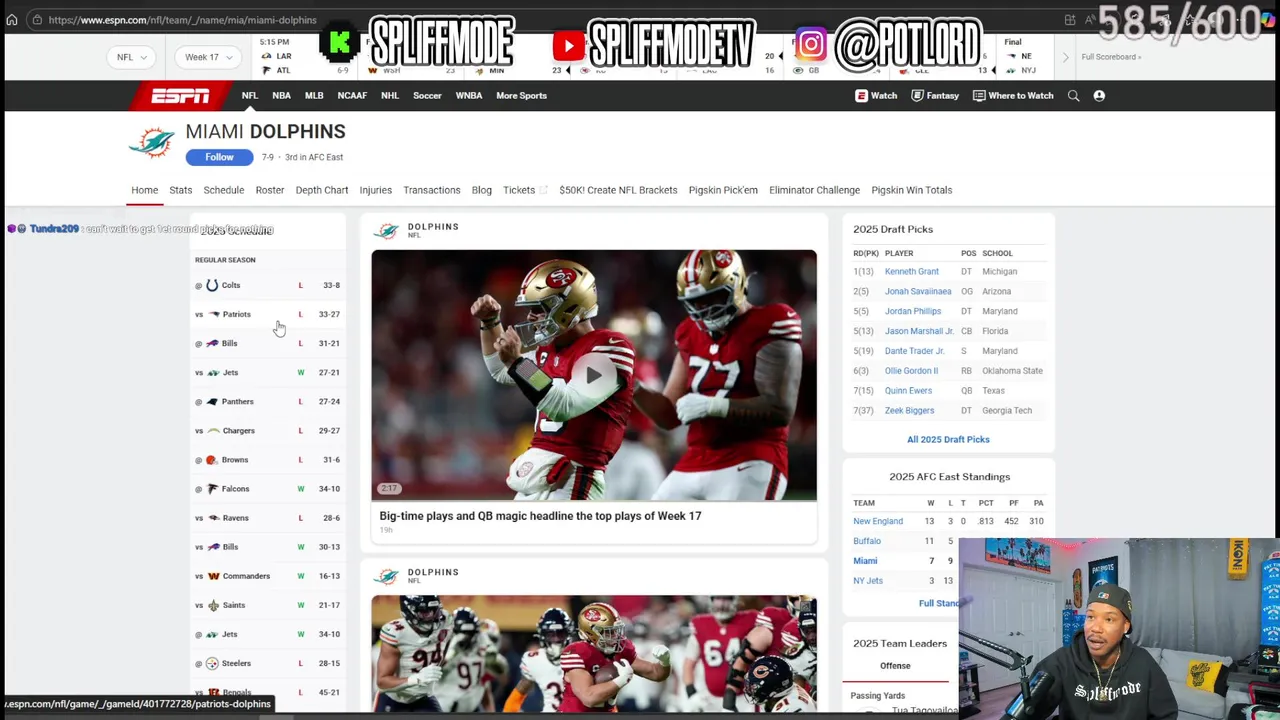Click the Watch button in navbar
This screenshot has width=1280, height=720.
[x=876, y=96]
